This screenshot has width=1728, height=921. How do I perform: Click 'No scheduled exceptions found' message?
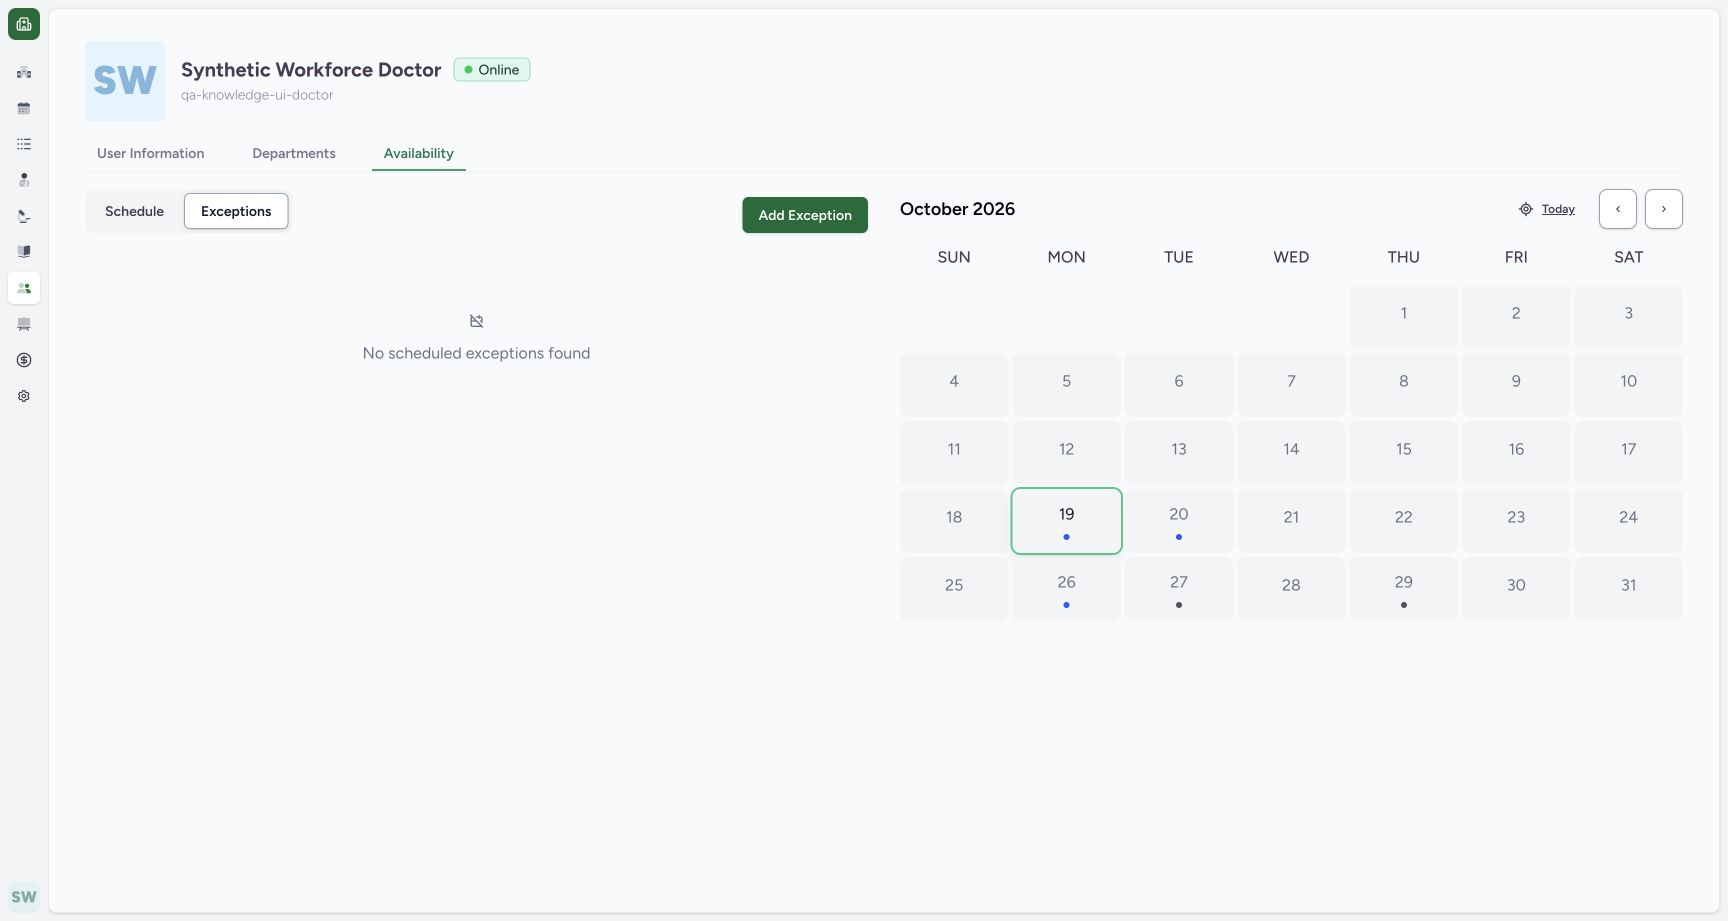tap(476, 353)
